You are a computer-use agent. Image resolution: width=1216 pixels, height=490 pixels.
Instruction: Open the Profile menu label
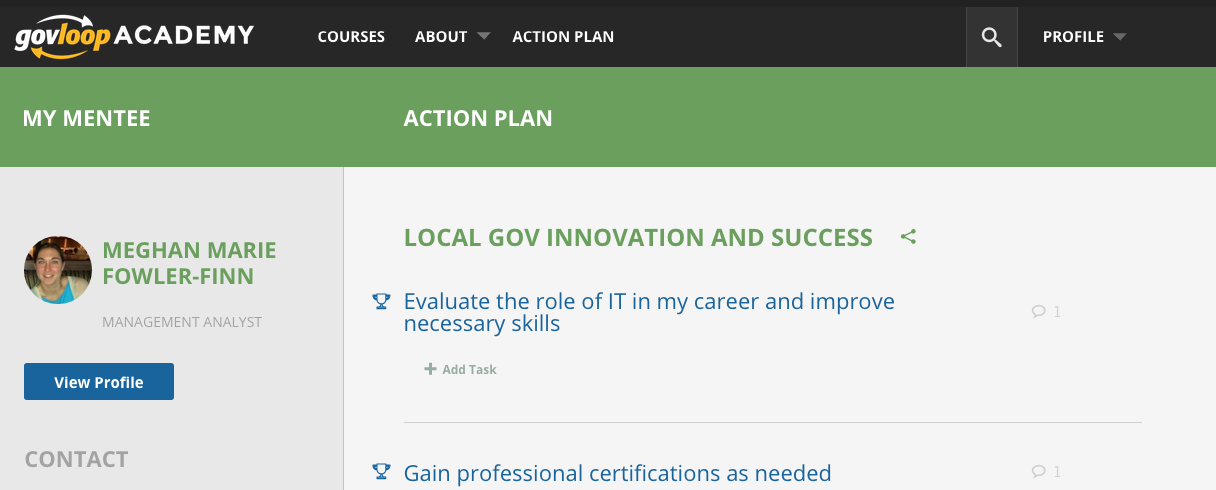pos(1073,37)
